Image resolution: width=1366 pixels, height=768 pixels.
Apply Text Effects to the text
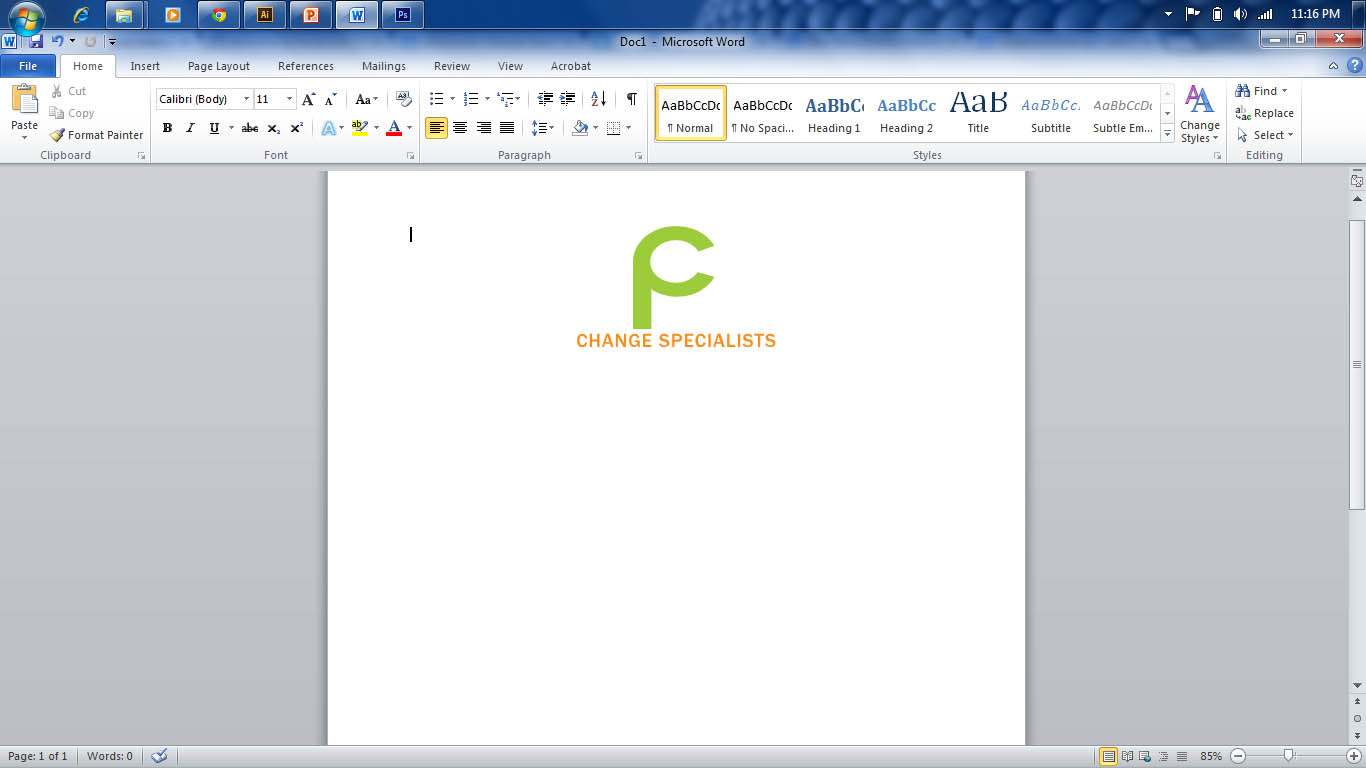pyautogui.click(x=328, y=128)
